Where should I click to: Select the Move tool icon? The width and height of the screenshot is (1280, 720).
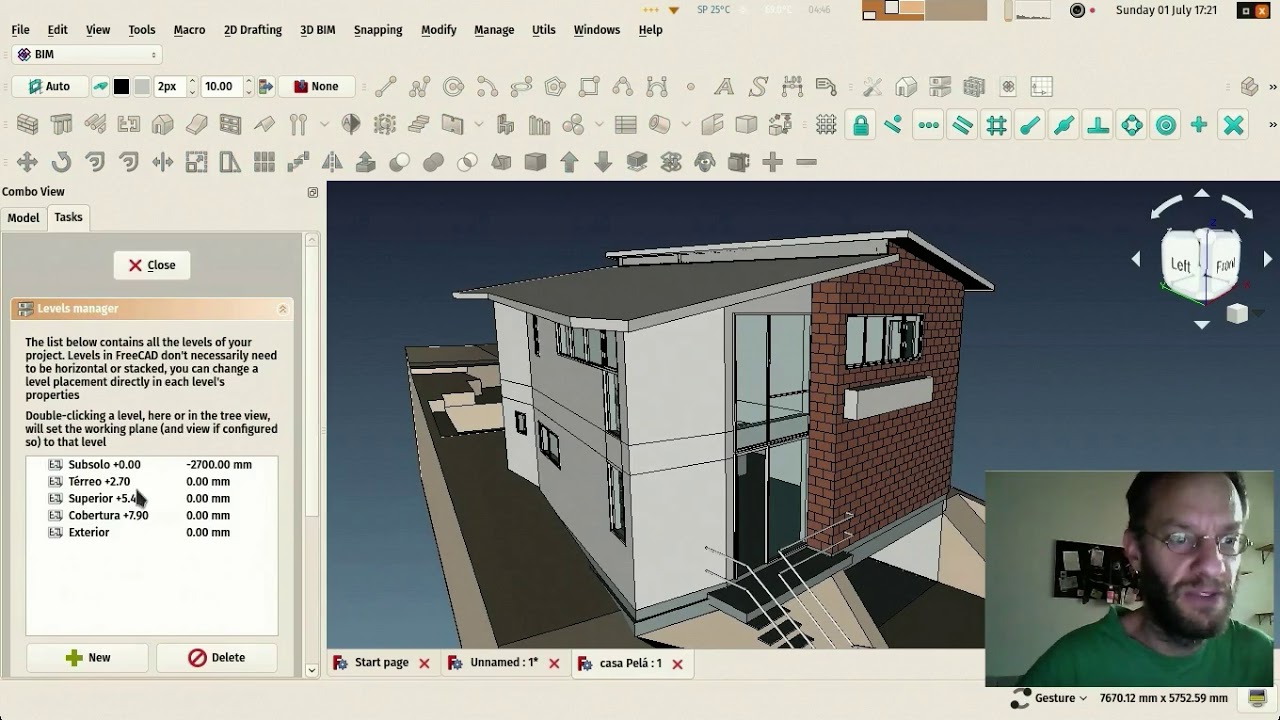(27, 162)
